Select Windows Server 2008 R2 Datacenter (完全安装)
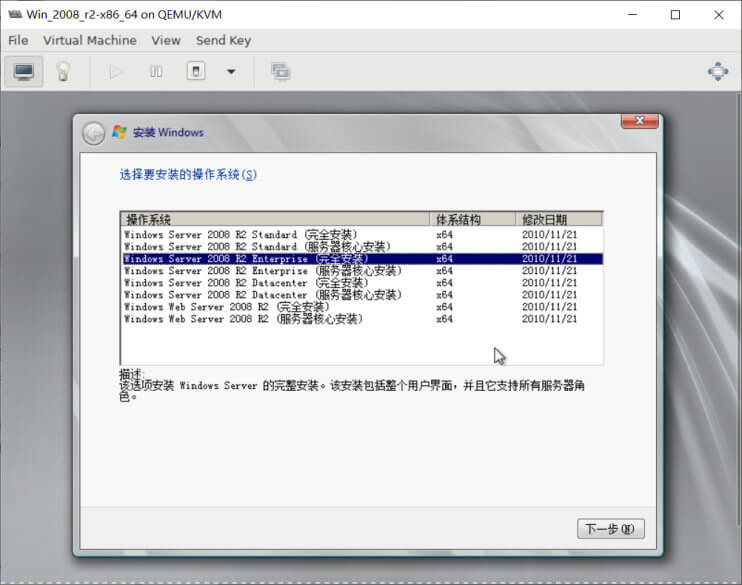The image size is (742, 585). coord(362,283)
